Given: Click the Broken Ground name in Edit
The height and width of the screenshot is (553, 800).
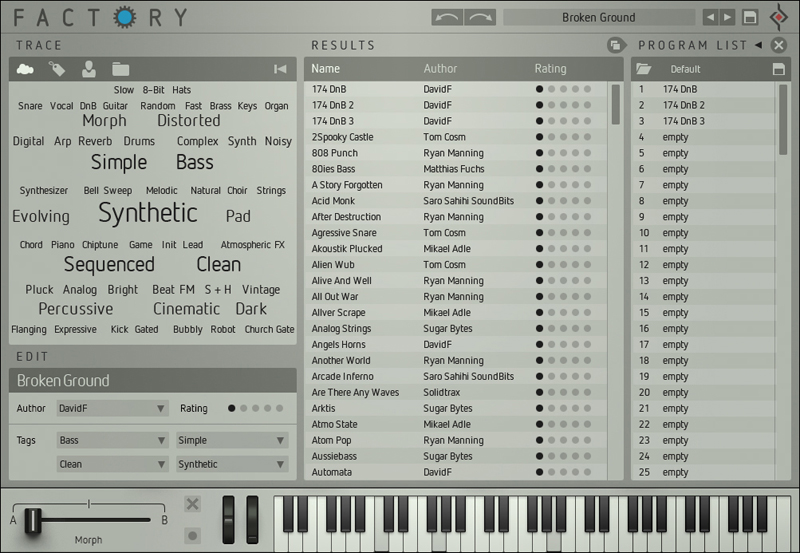Looking at the screenshot, I should pyautogui.click(x=63, y=381).
